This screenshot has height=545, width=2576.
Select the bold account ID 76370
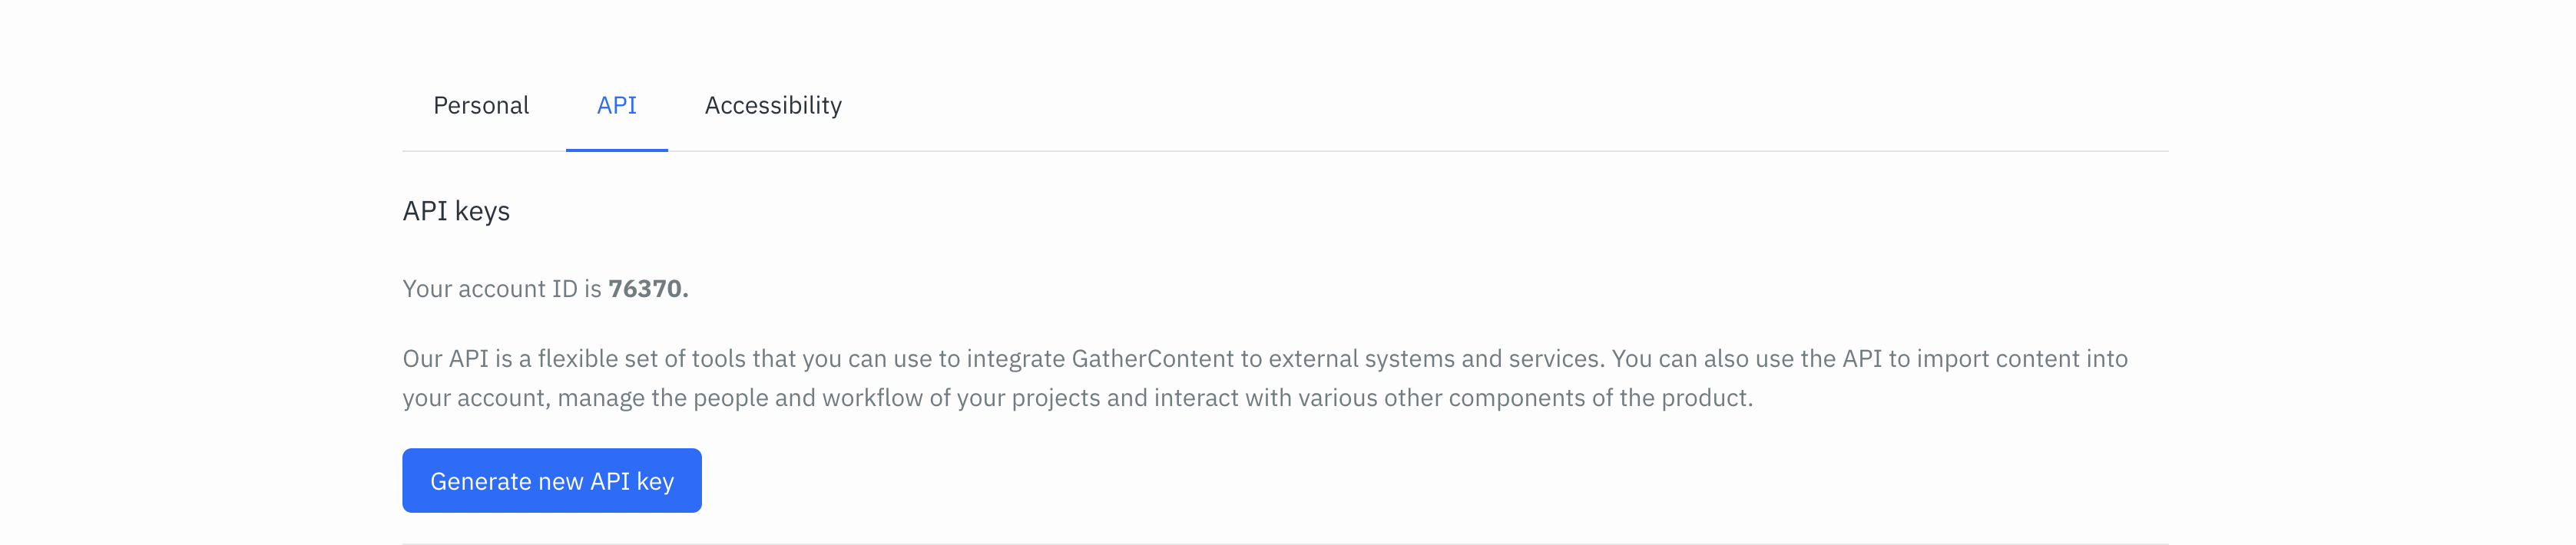(650, 288)
